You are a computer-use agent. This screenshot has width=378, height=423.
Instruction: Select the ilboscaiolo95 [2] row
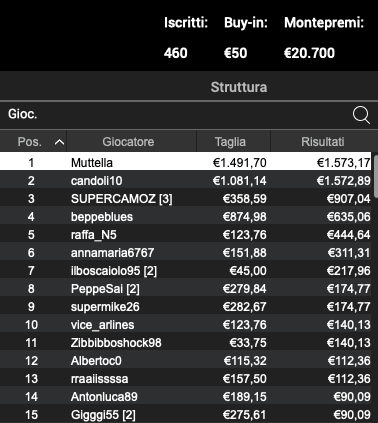pos(186,271)
